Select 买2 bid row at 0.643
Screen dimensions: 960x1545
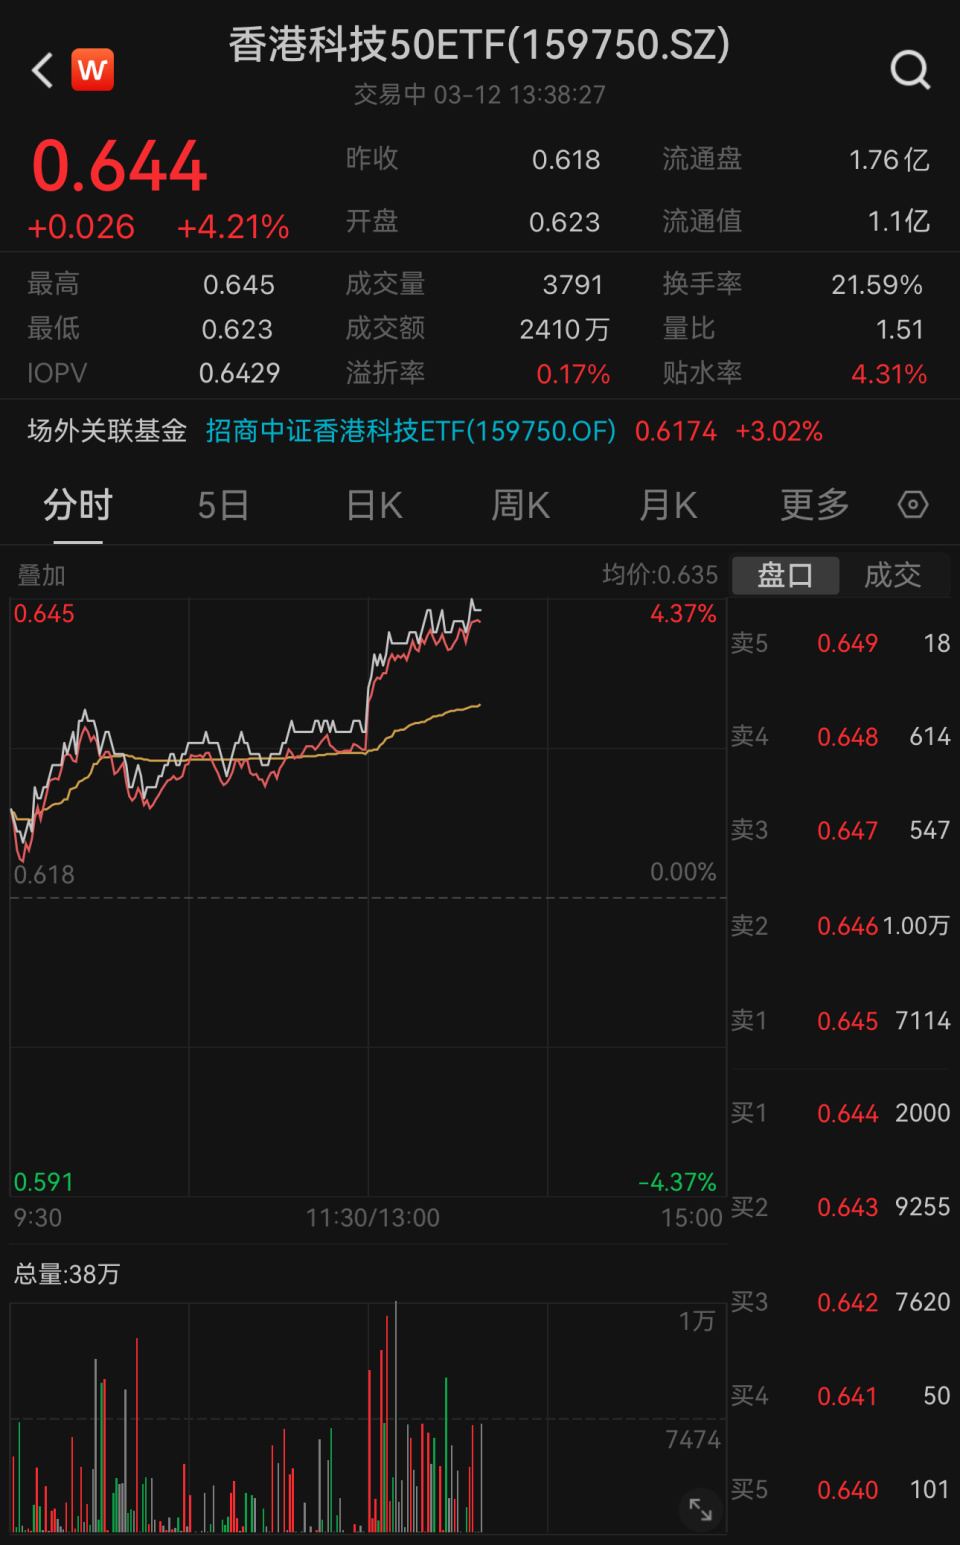coord(841,1207)
